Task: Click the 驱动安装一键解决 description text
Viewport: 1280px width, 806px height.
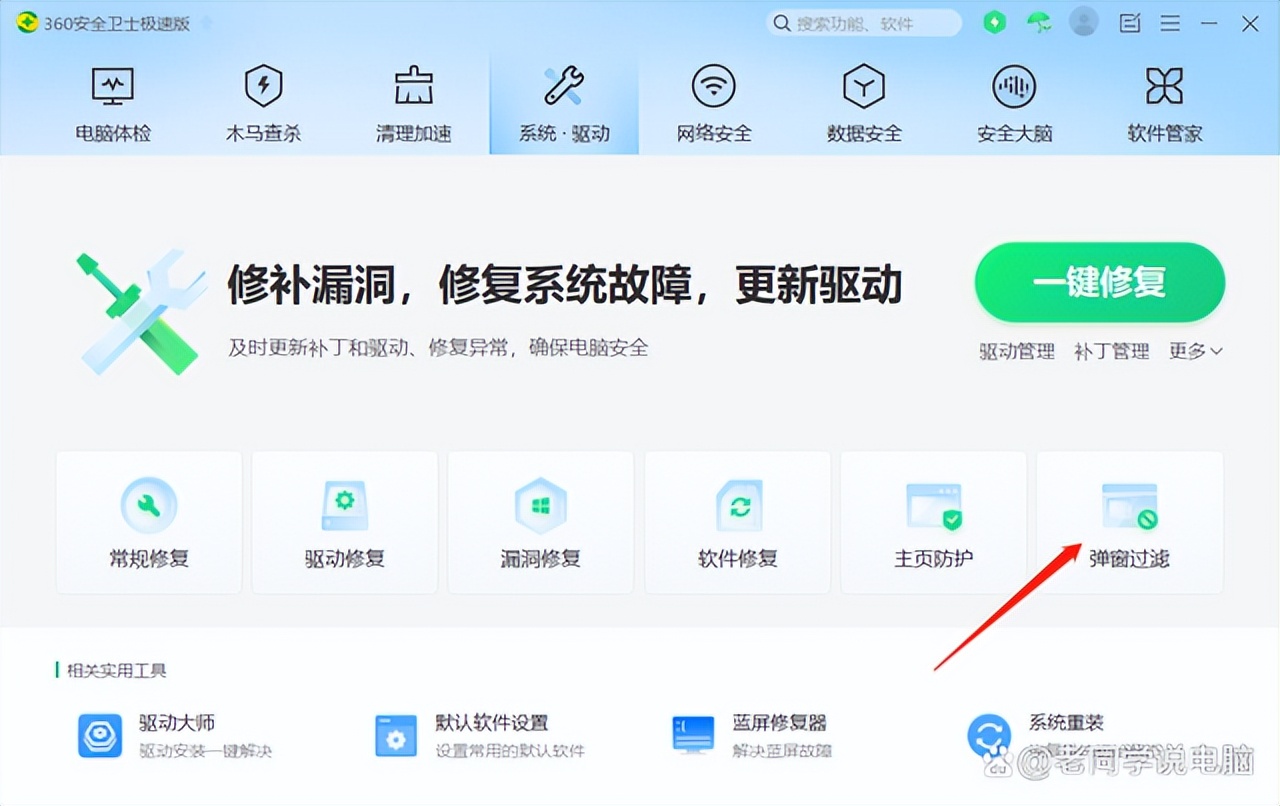Action: pyautogui.click(x=205, y=750)
